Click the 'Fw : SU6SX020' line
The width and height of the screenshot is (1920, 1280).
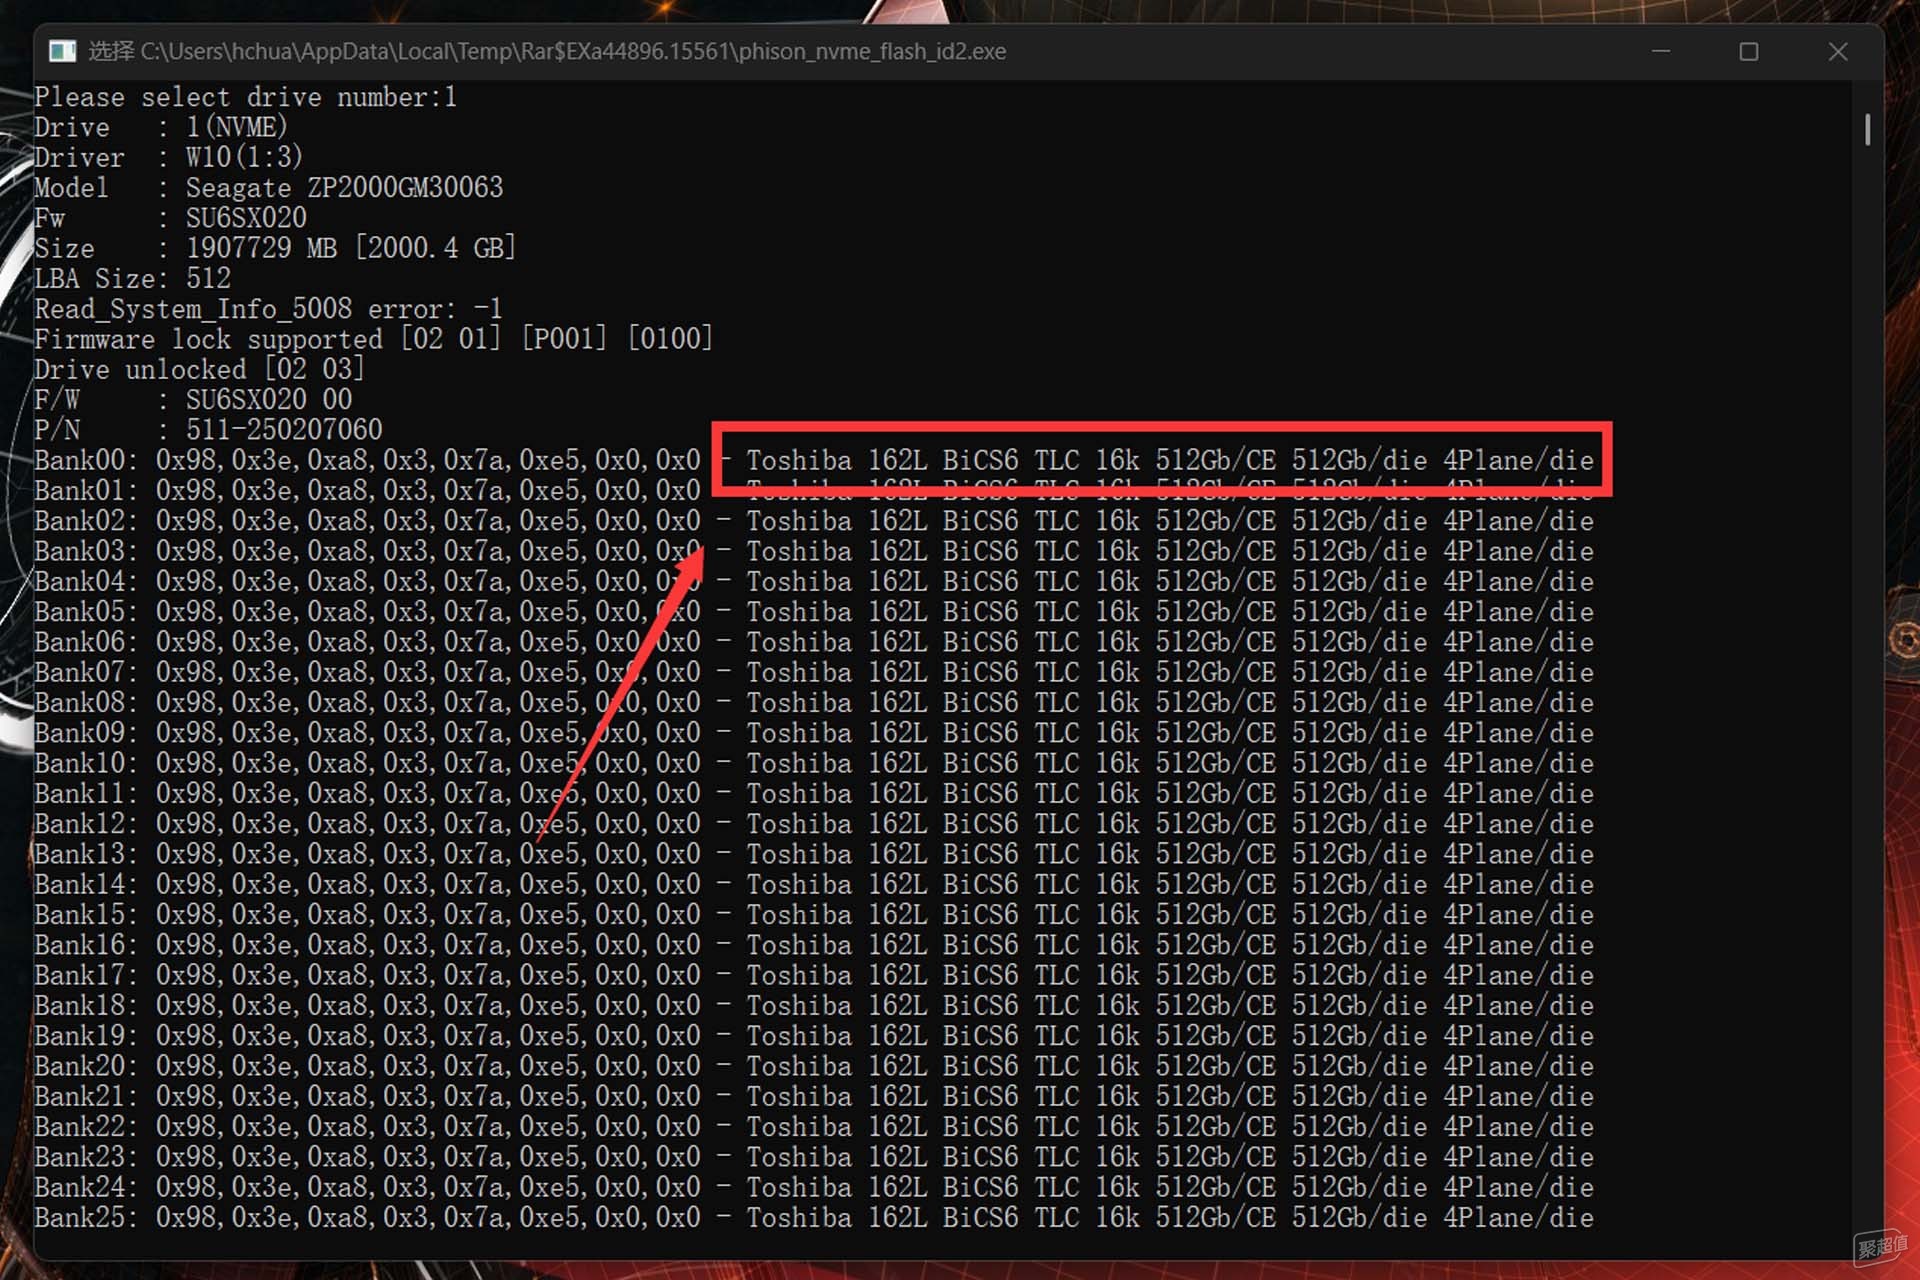tap(170, 218)
